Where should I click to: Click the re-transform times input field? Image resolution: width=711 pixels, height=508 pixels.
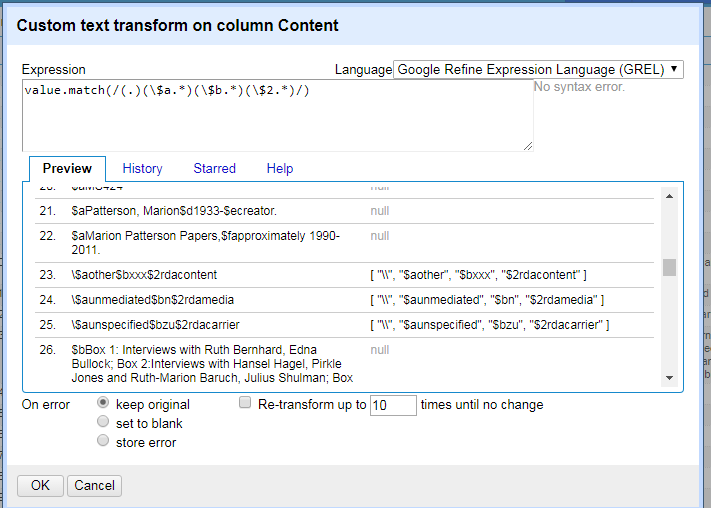(393, 405)
